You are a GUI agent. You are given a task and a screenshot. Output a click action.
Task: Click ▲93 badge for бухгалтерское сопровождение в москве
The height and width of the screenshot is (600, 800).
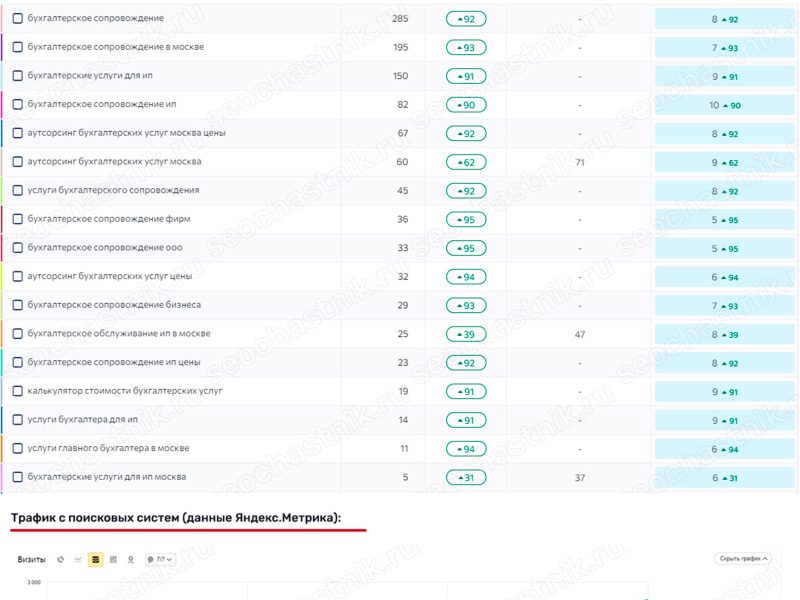point(466,47)
